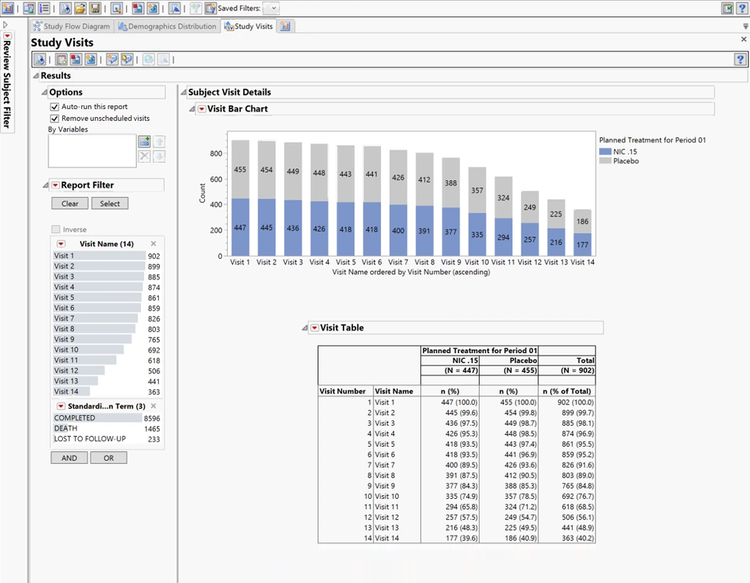This screenshot has height=583, width=750.
Task: Click the help question mark in Study Visits toolbar
Action: coord(738,60)
